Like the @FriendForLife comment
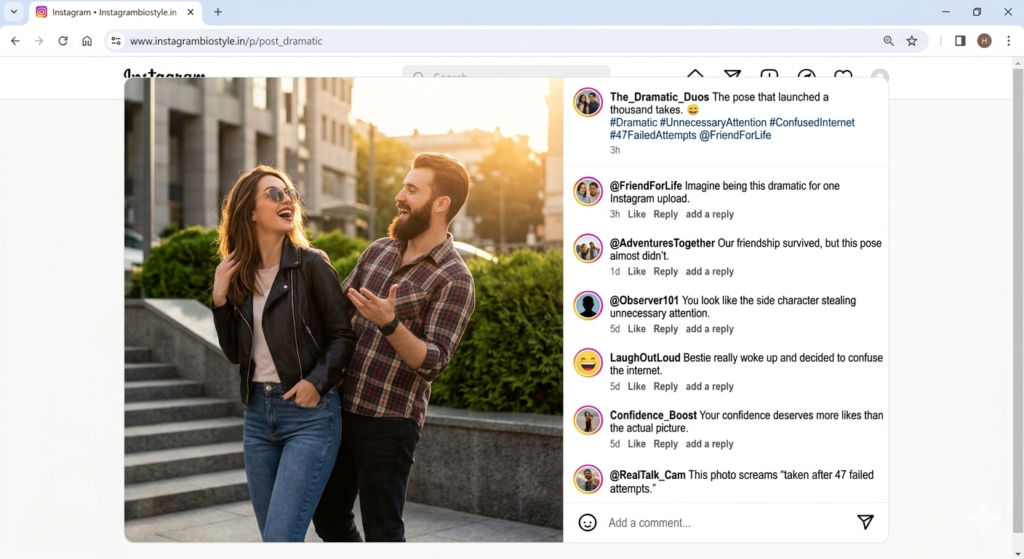The image size is (1024, 559). coord(637,214)
